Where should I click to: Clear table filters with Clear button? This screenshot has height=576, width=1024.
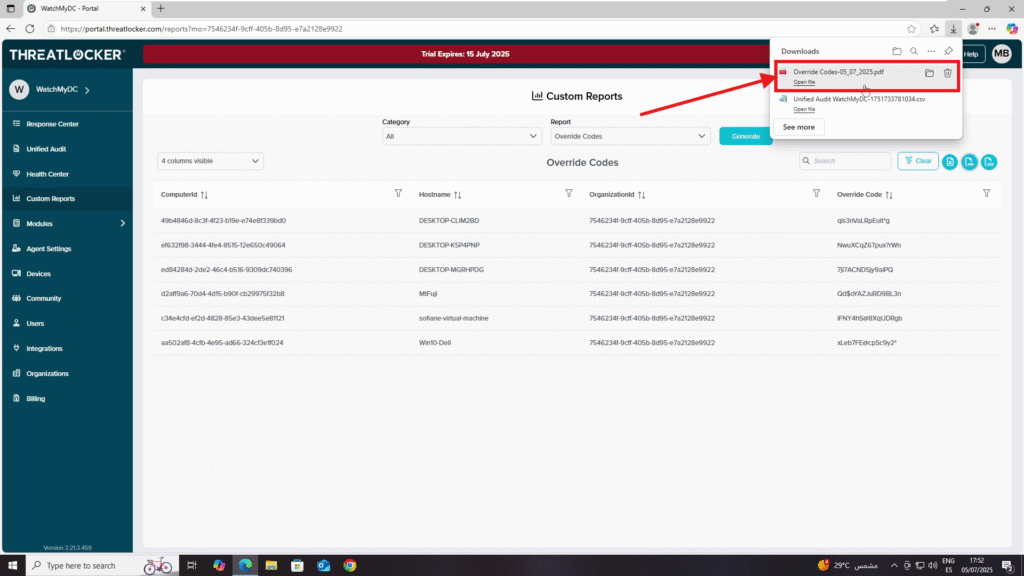pos(918,161)
